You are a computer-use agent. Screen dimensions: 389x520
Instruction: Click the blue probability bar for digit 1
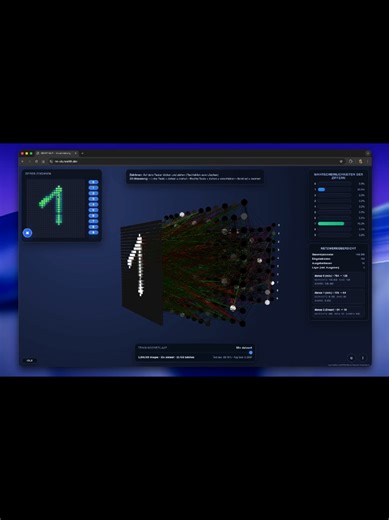[321, 189]
